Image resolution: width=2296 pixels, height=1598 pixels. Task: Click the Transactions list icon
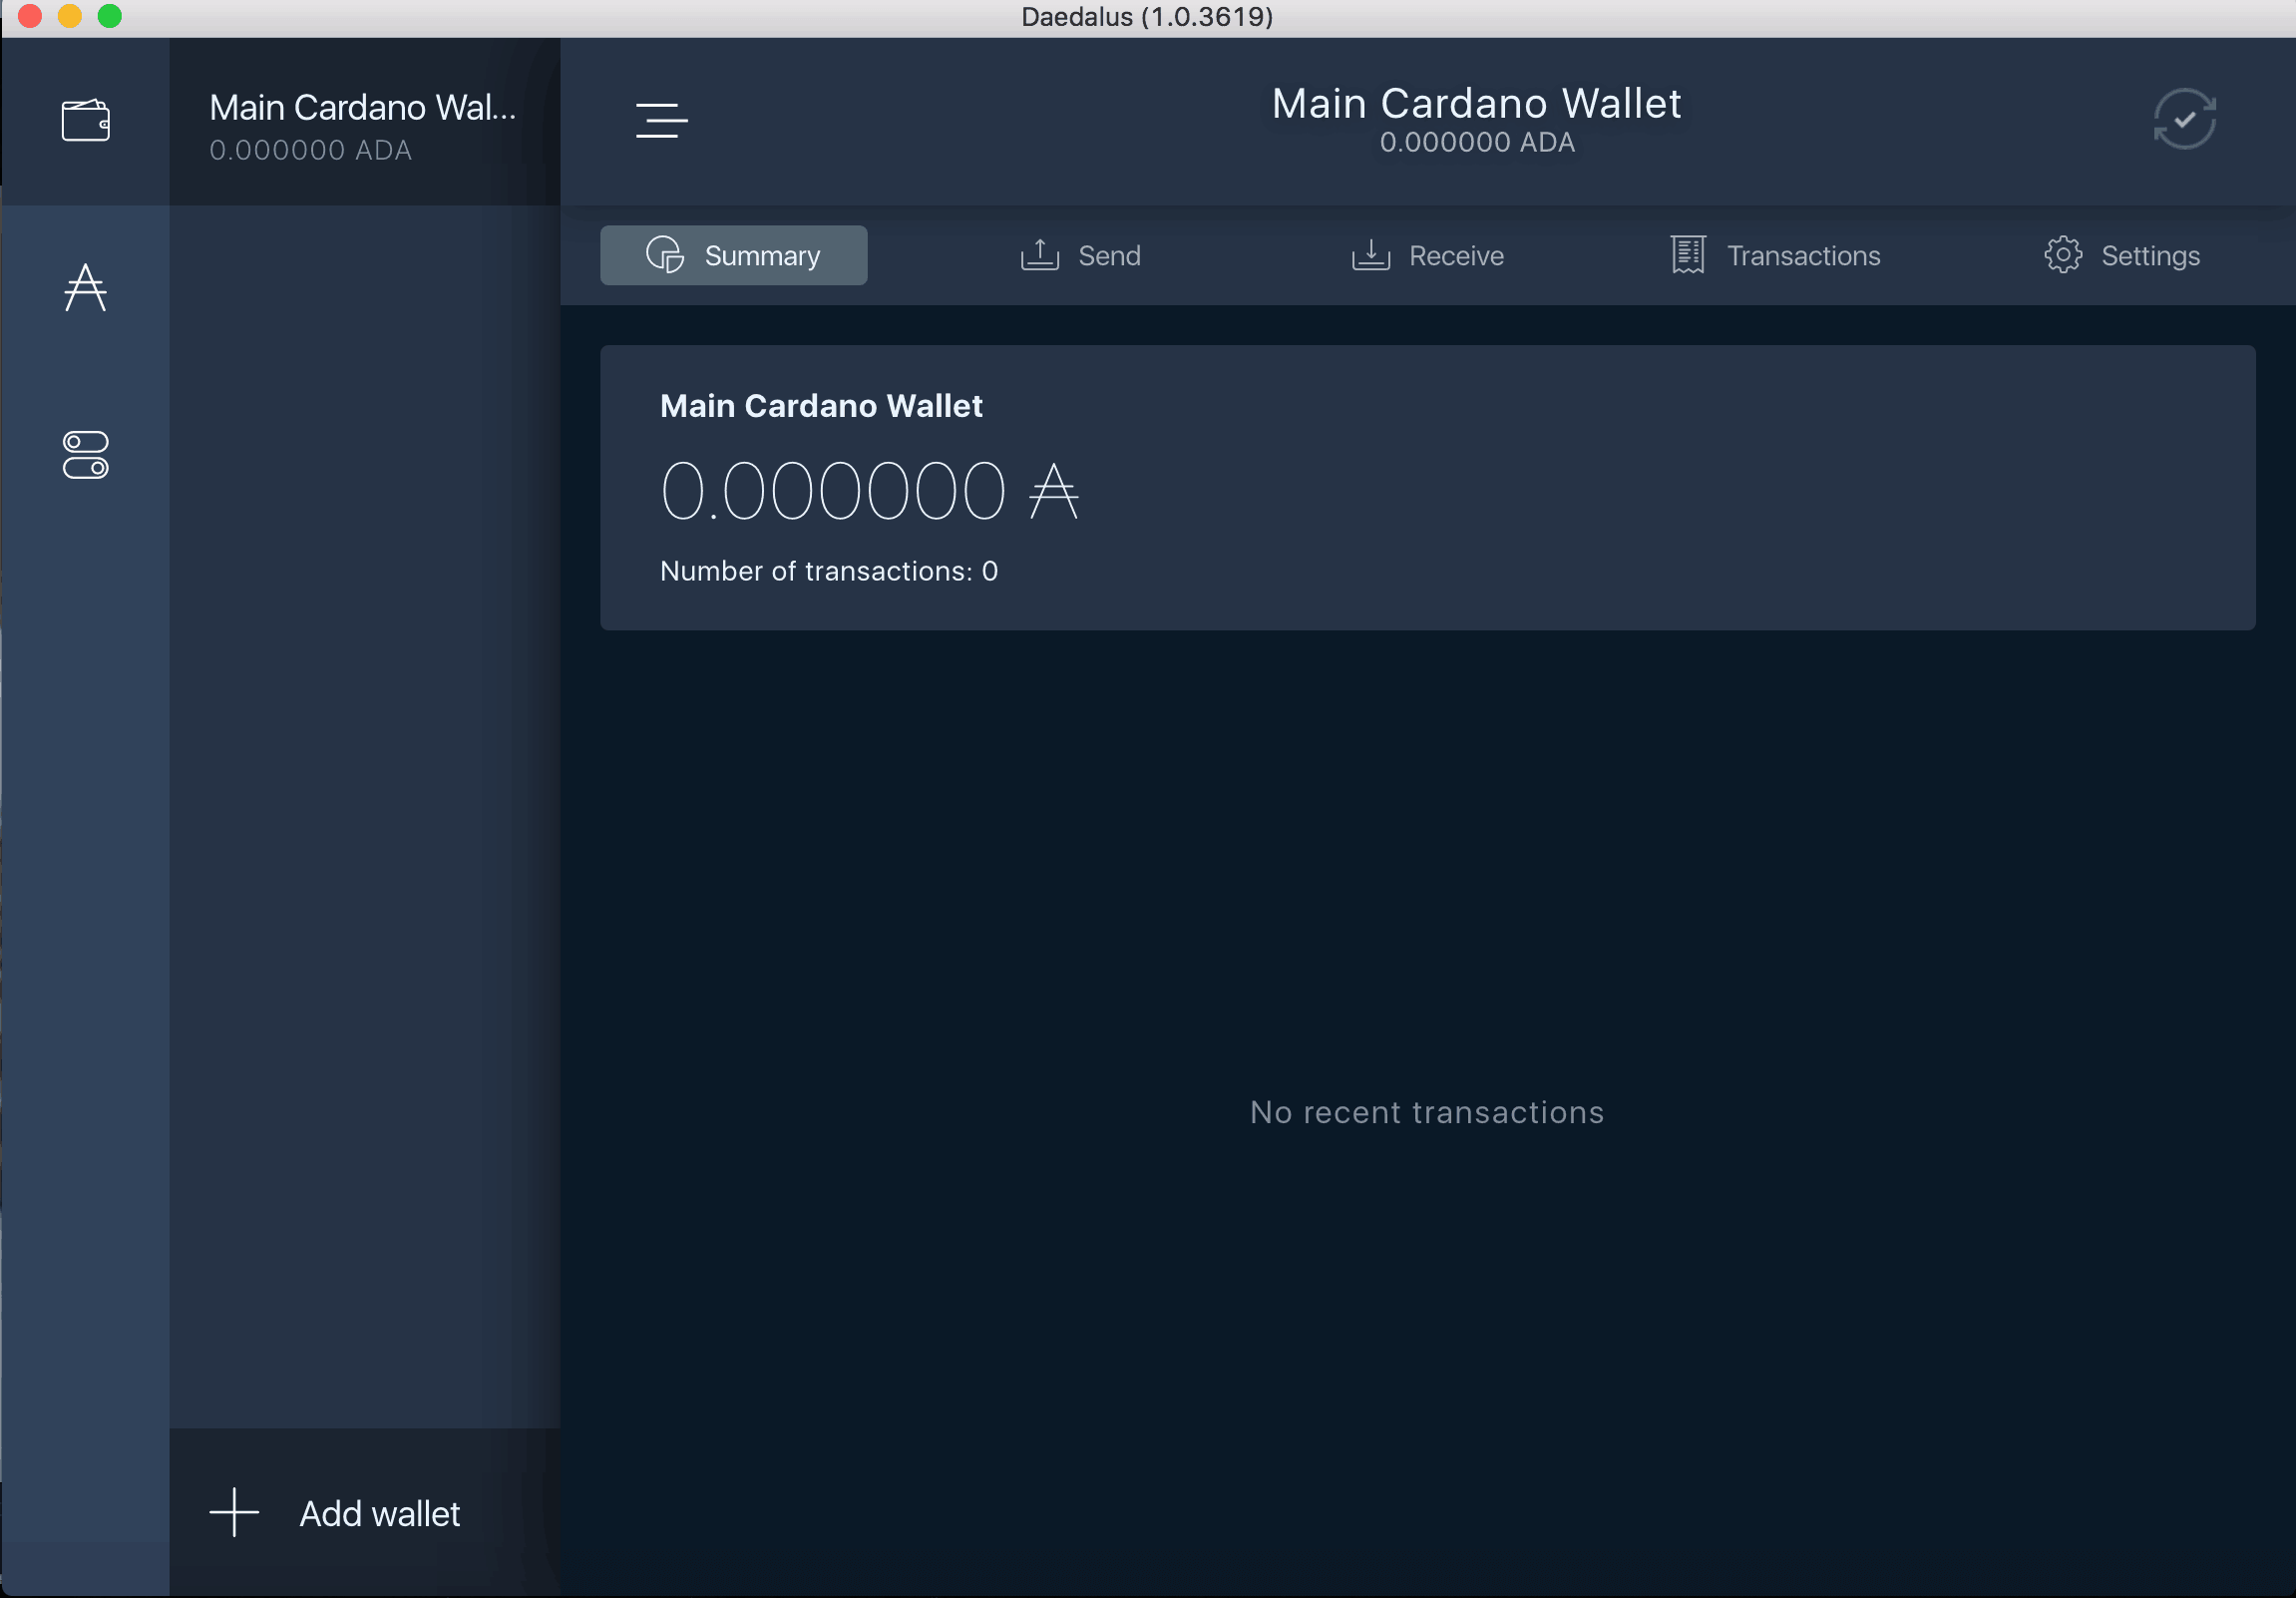coord(1686,254)
